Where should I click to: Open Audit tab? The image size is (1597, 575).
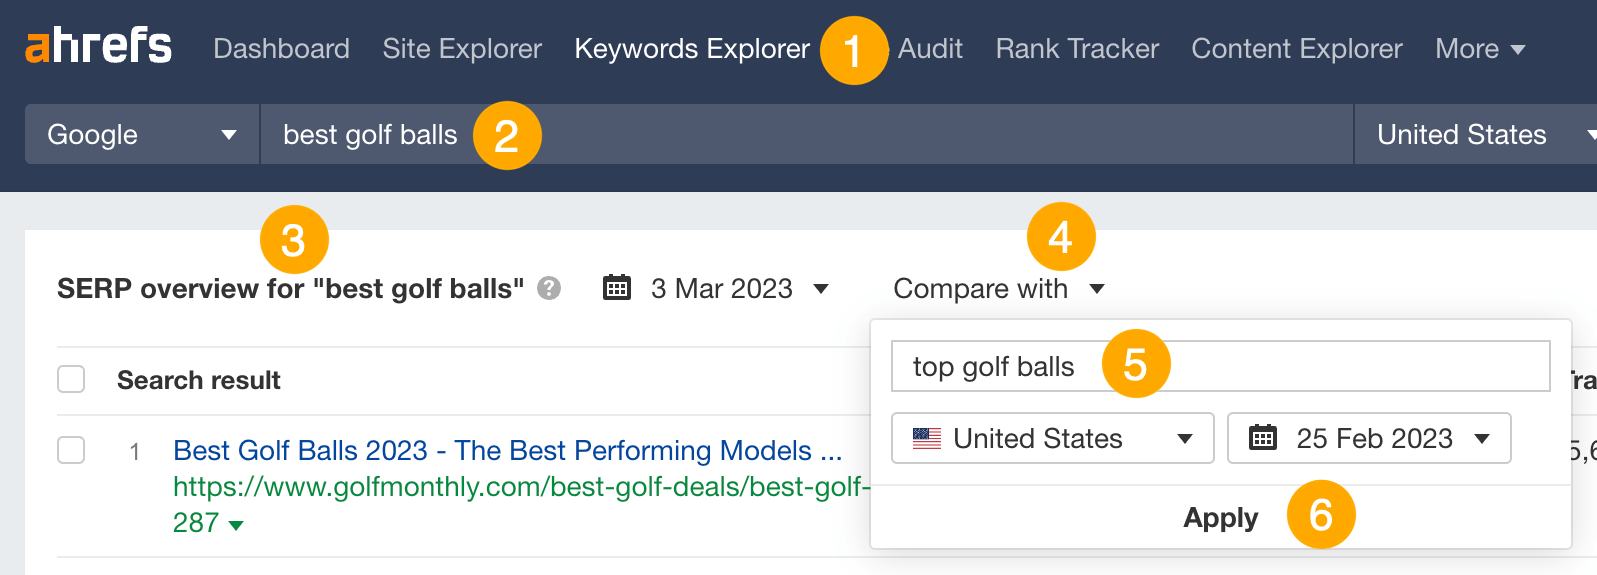[x=930, y=48]
